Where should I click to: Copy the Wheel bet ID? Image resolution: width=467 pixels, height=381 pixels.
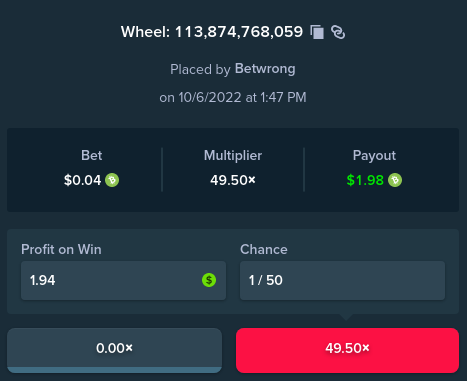click(317, 32)
